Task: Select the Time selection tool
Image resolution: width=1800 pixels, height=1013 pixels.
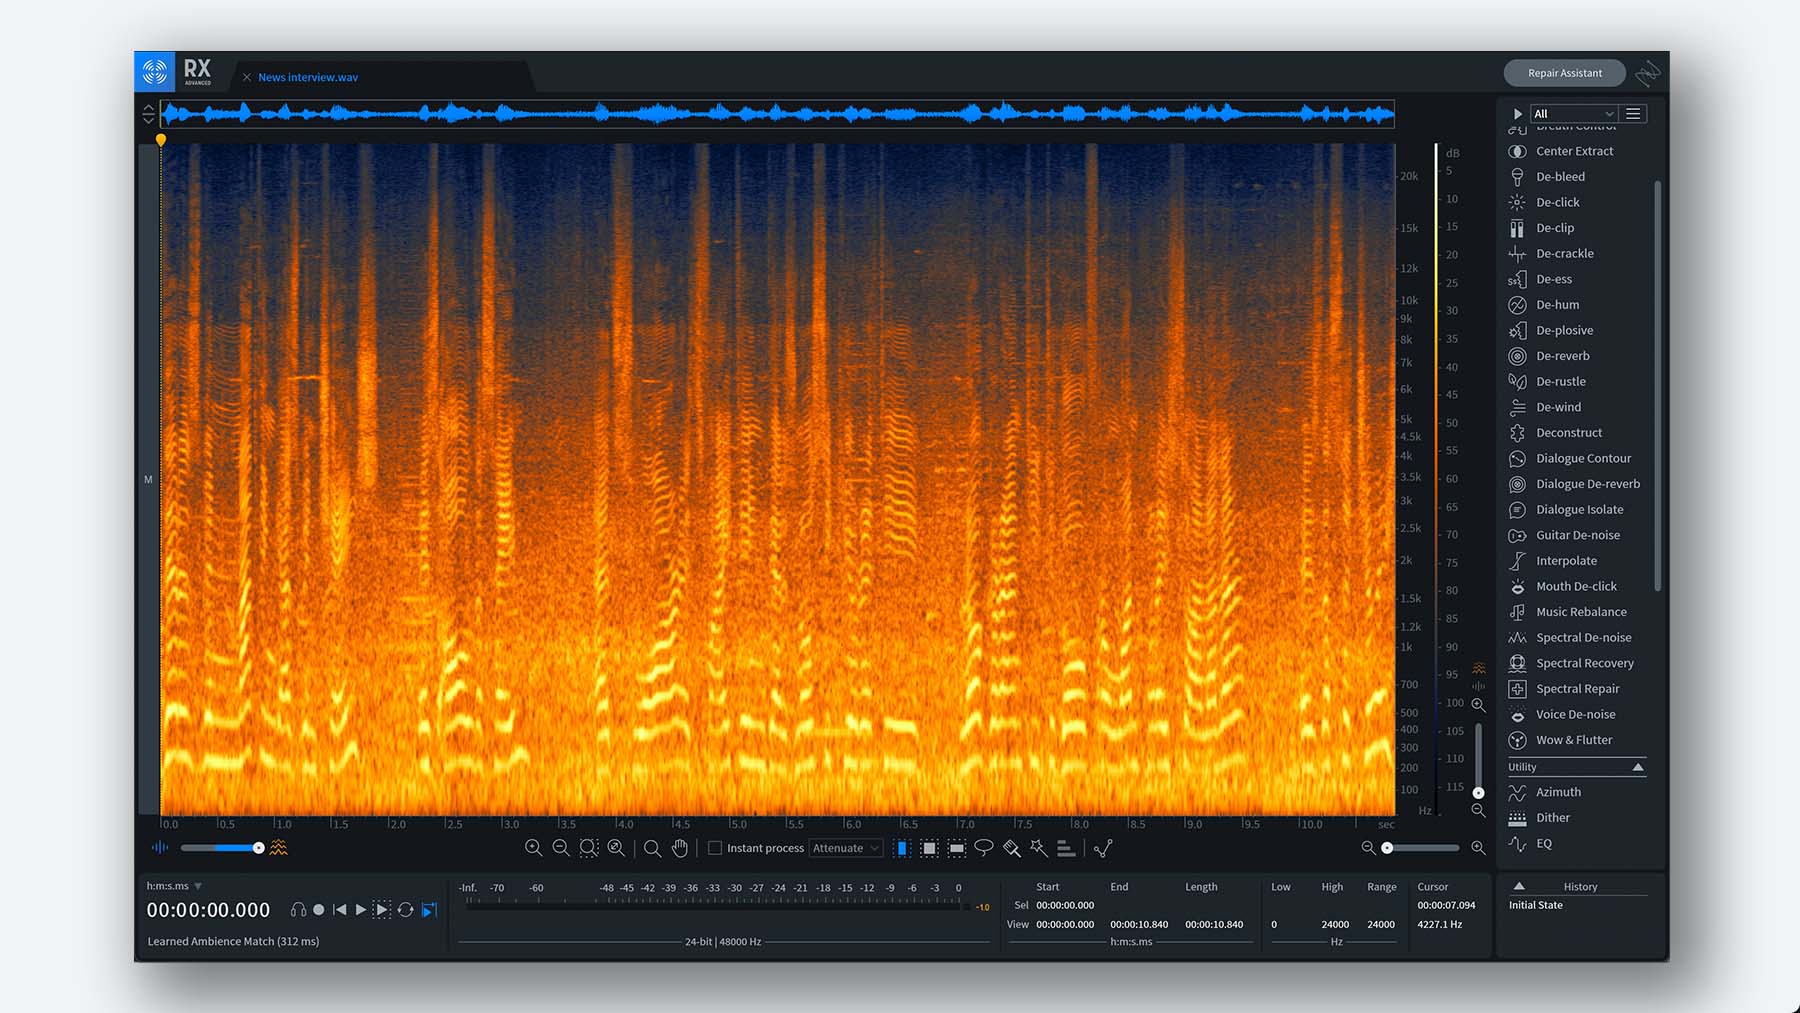Action: tap(902, 848)
